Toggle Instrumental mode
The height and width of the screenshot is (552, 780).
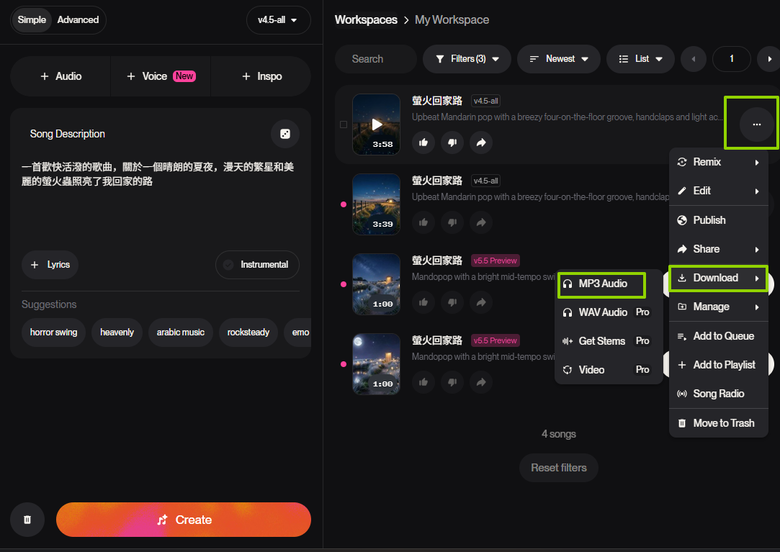click(x=257, y=265)
